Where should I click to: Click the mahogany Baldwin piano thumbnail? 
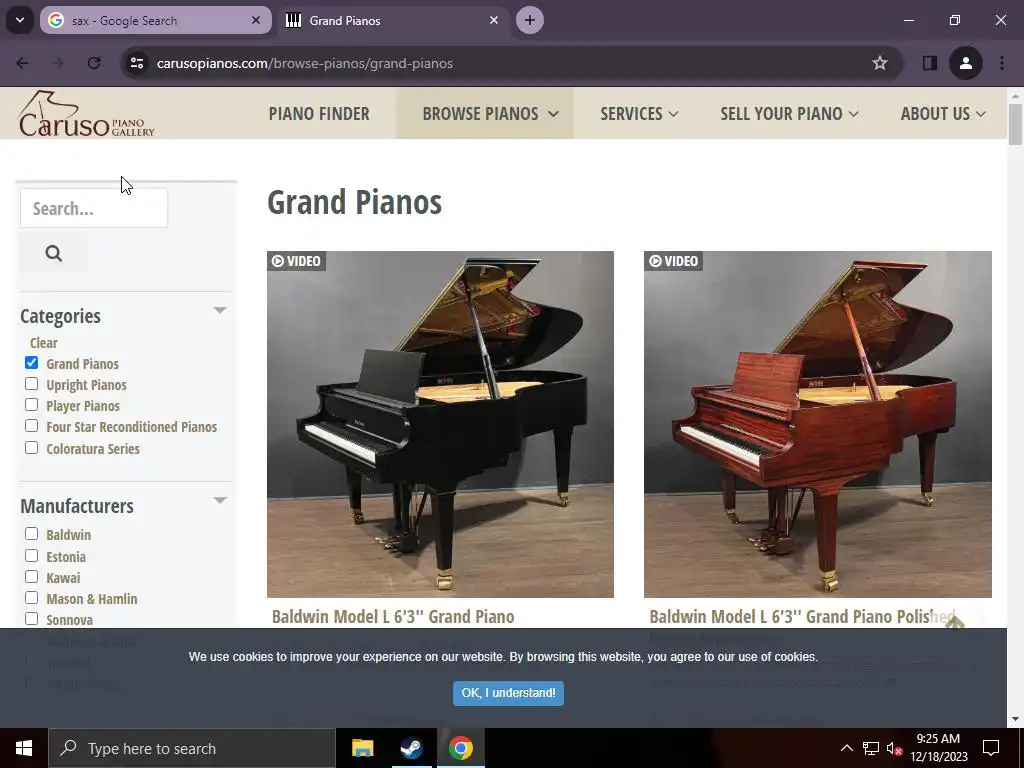click(818, 424)
